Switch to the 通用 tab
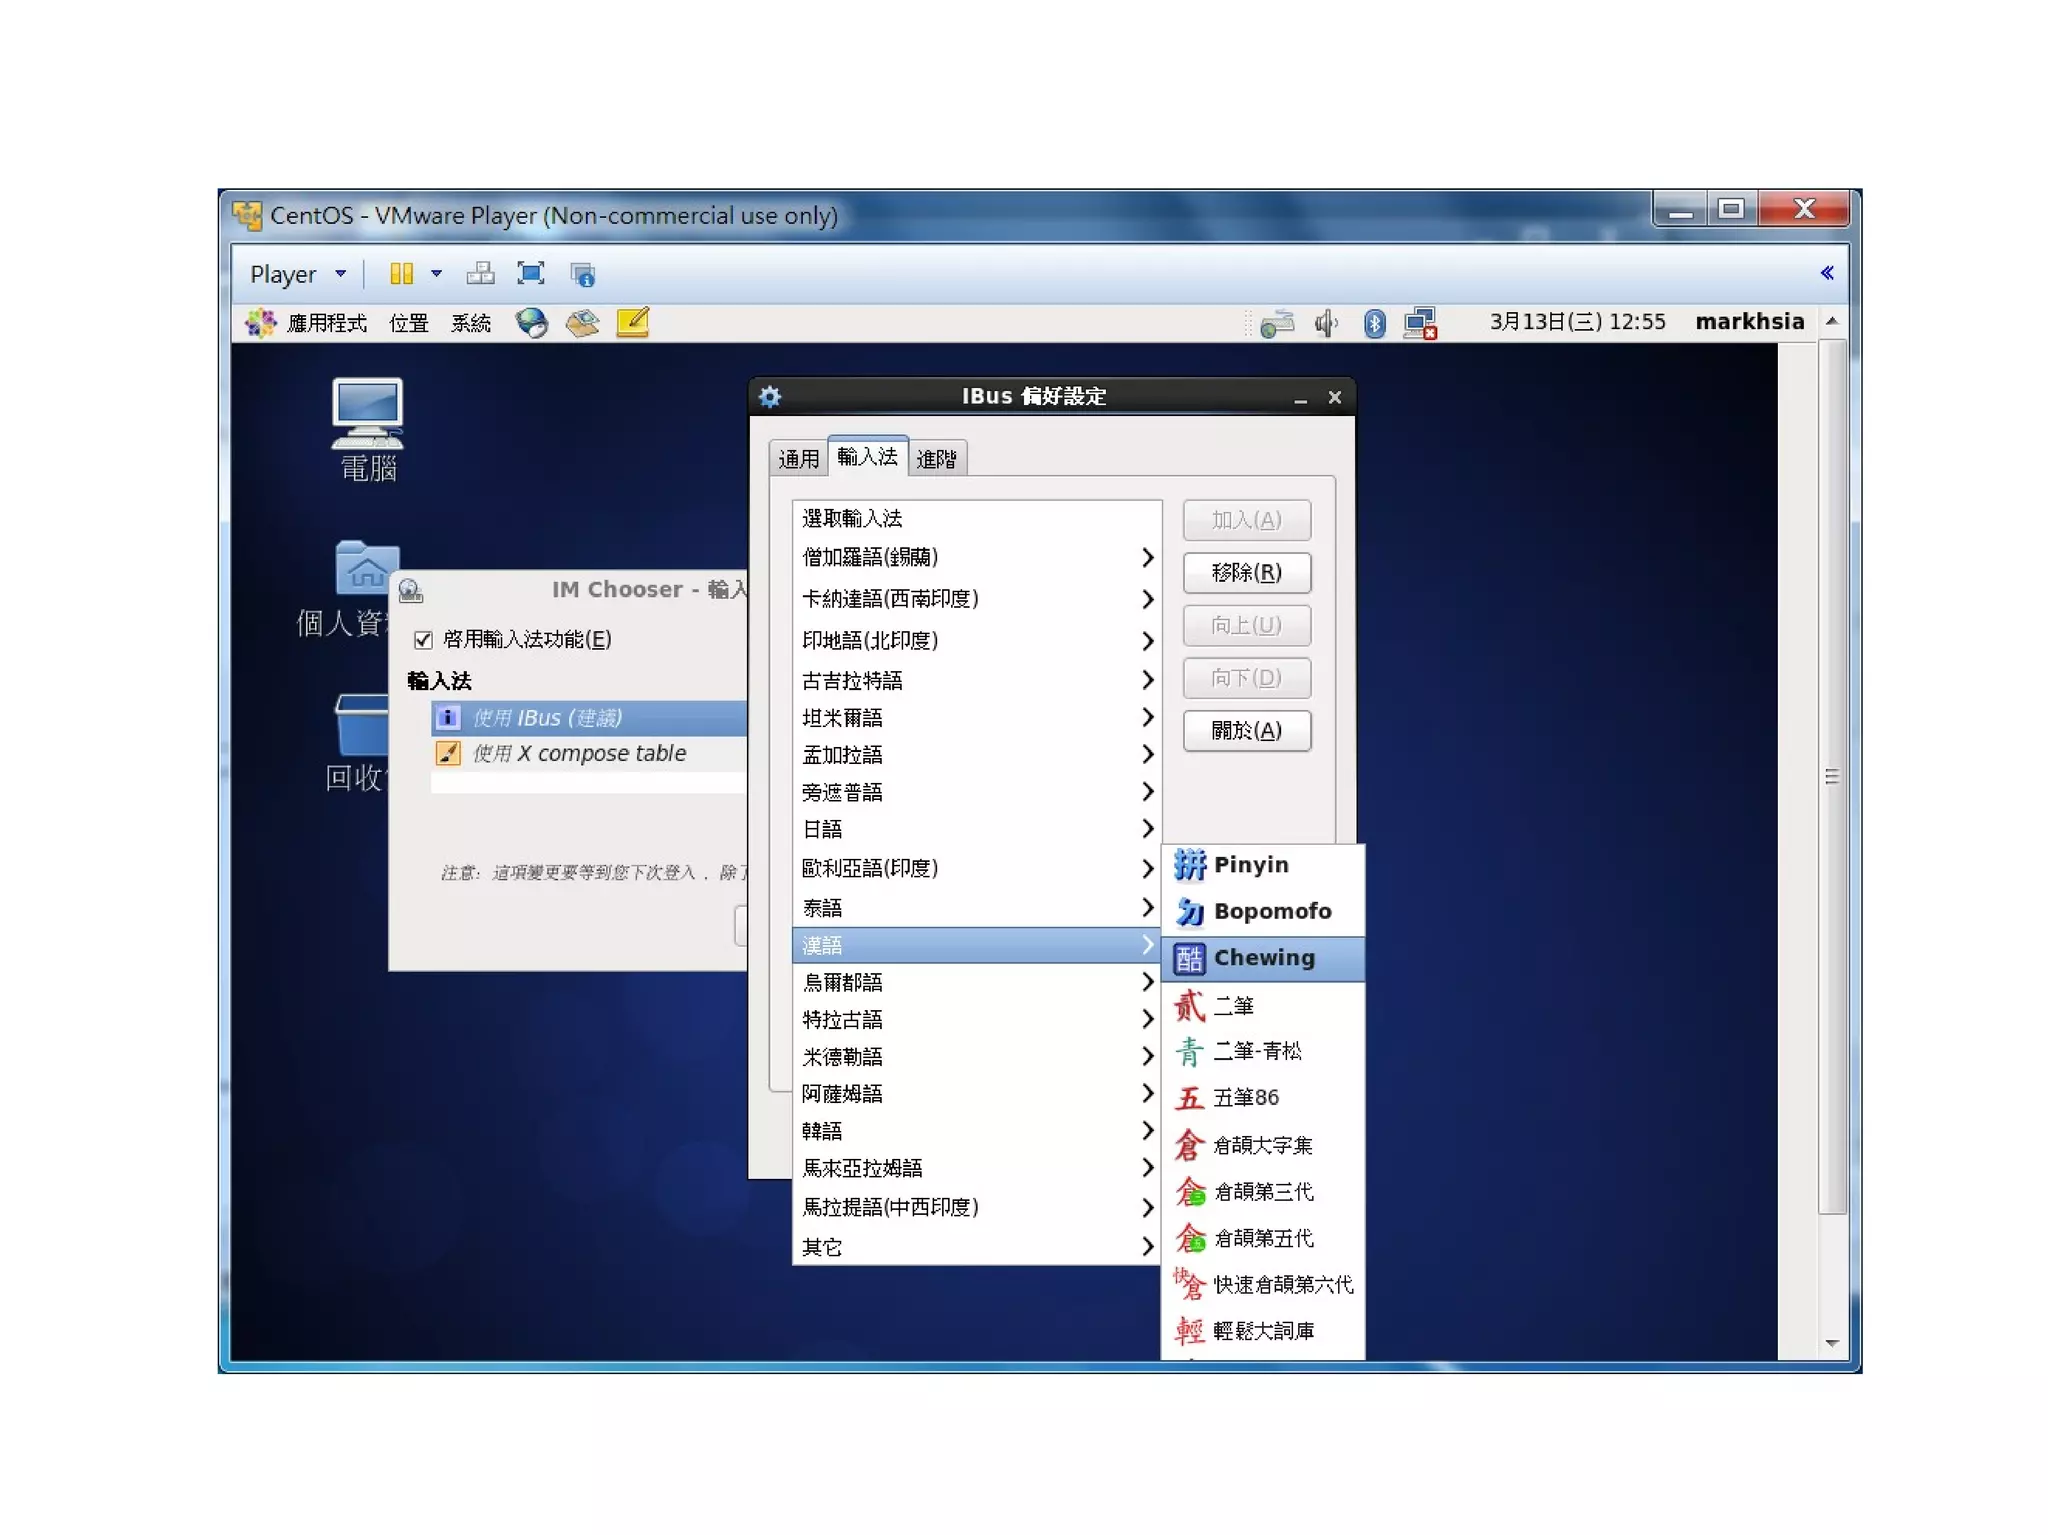 click(x=798, y=459)
